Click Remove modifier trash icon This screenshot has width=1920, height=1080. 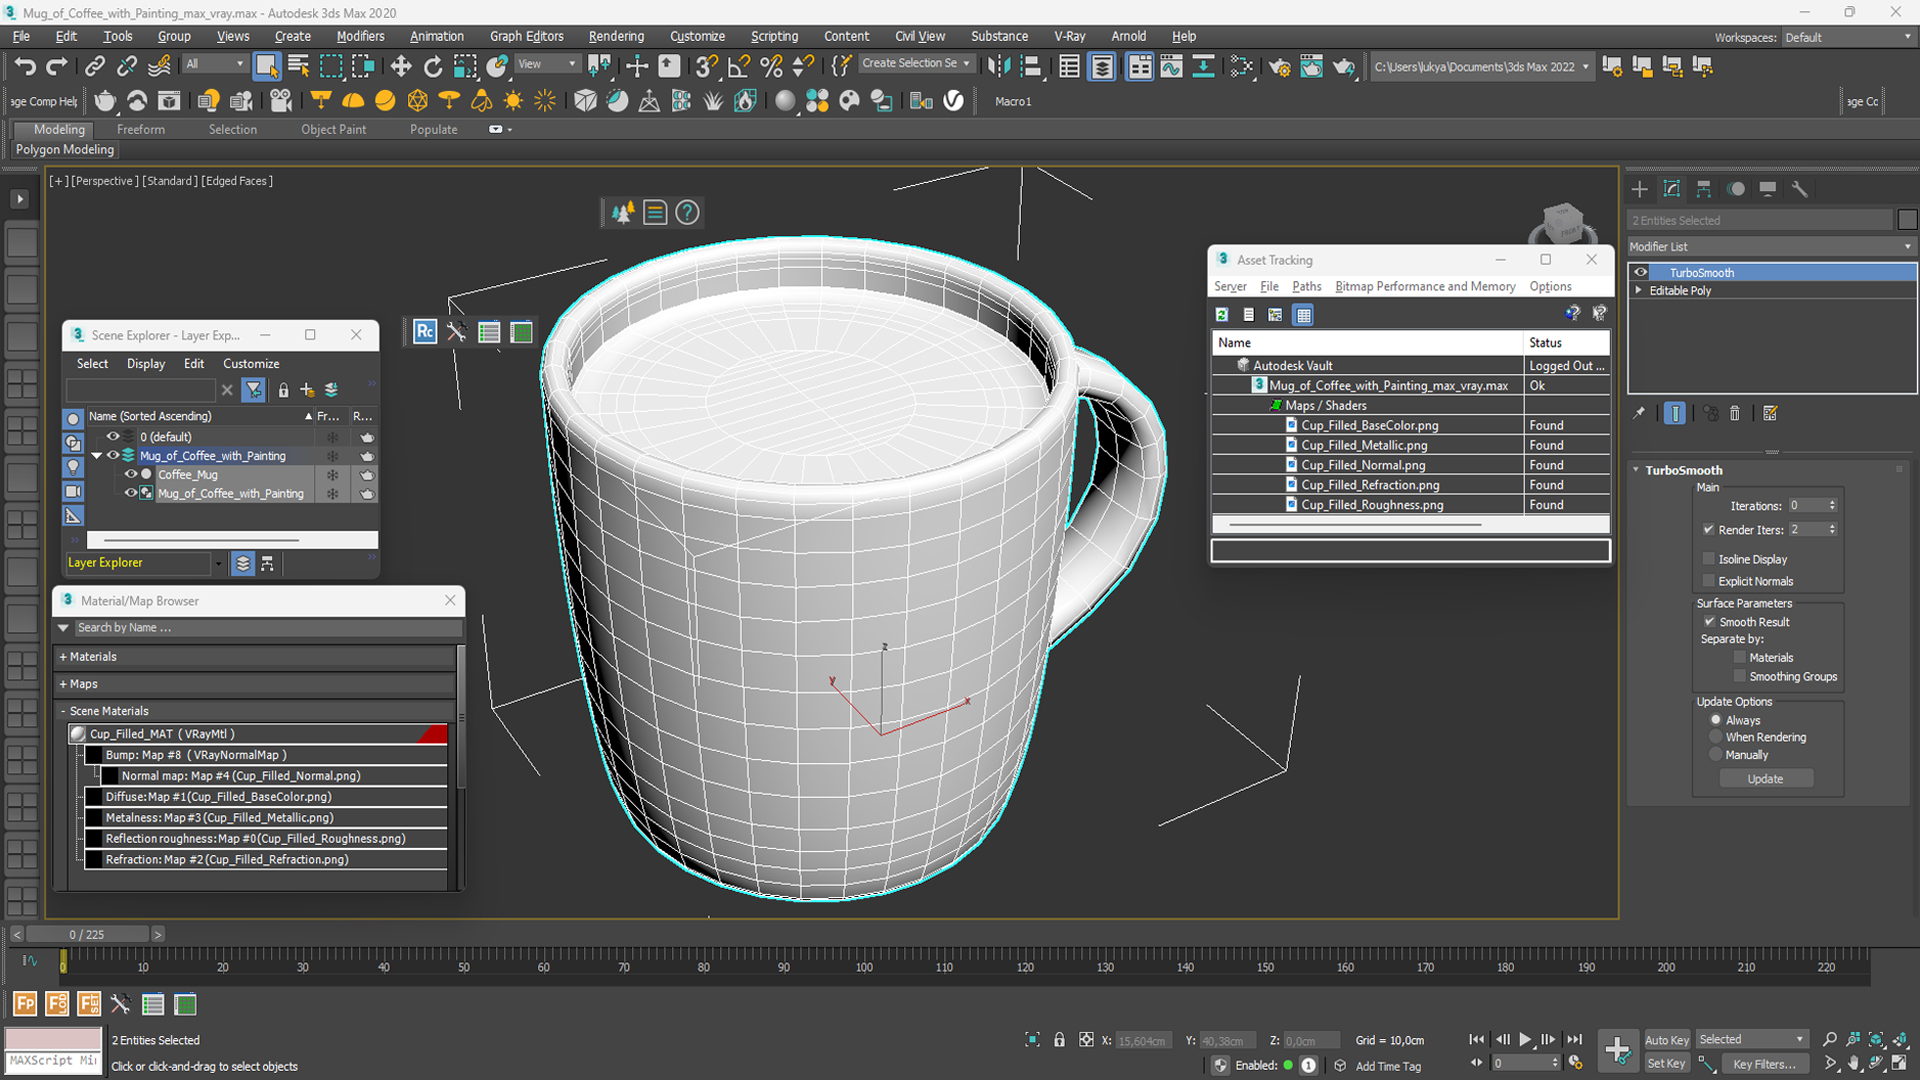click(1735, 413)
